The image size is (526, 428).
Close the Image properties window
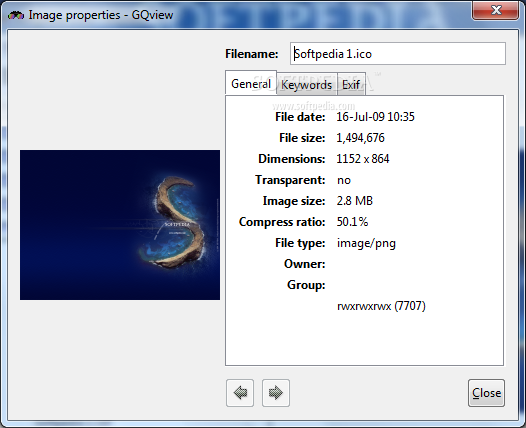pyautogui.click(x=495, y=10)
